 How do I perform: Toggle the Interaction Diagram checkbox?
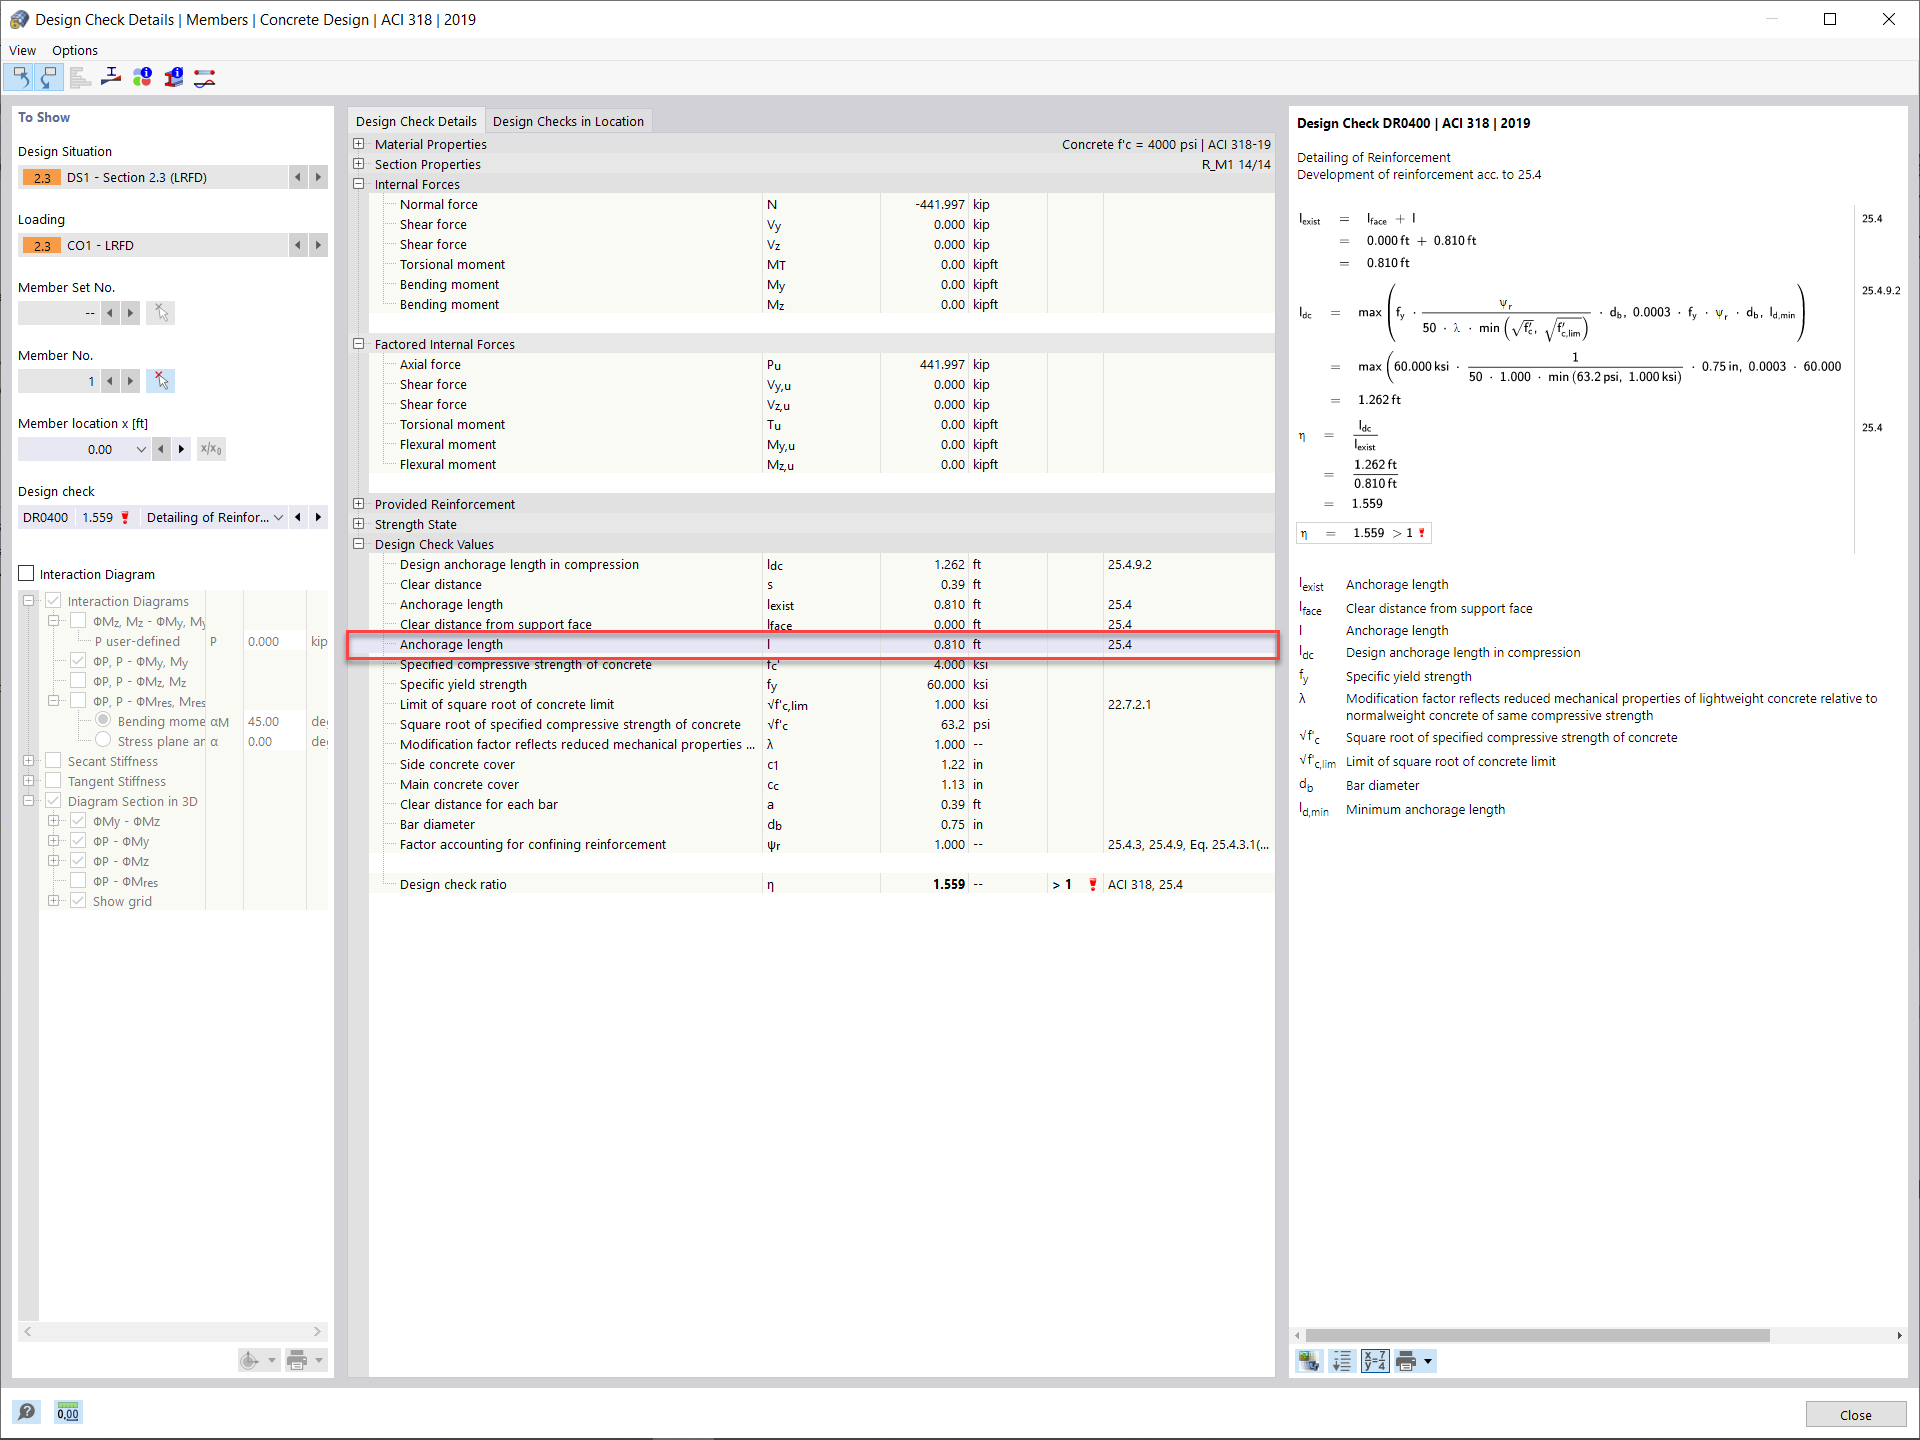27,572
